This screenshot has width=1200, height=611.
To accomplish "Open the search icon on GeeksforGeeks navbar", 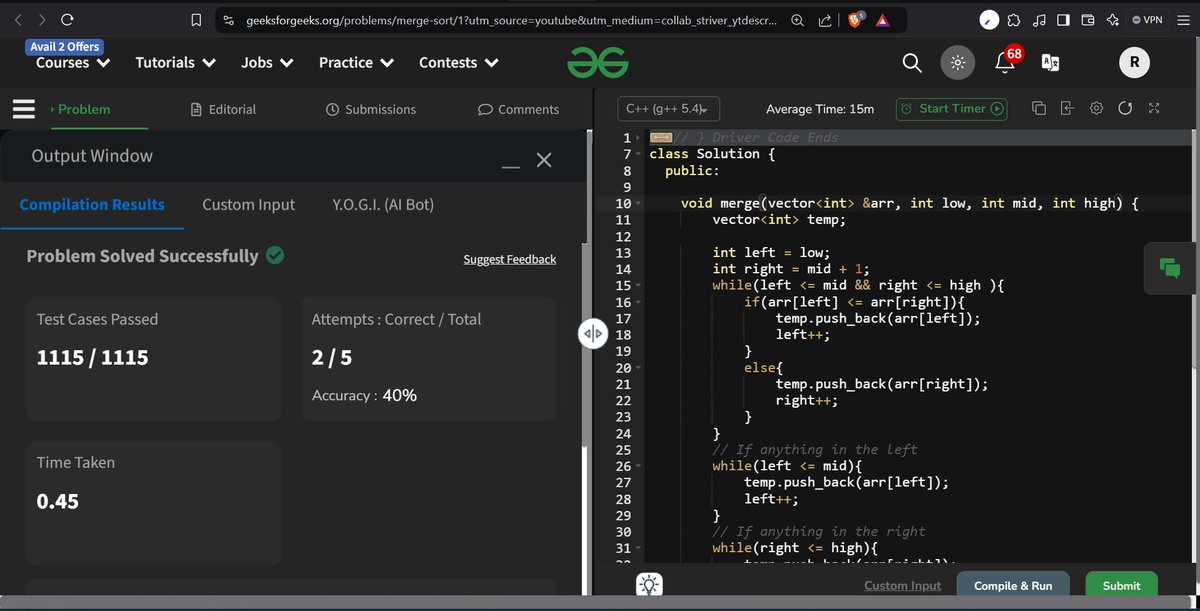I will click(911, 62).
